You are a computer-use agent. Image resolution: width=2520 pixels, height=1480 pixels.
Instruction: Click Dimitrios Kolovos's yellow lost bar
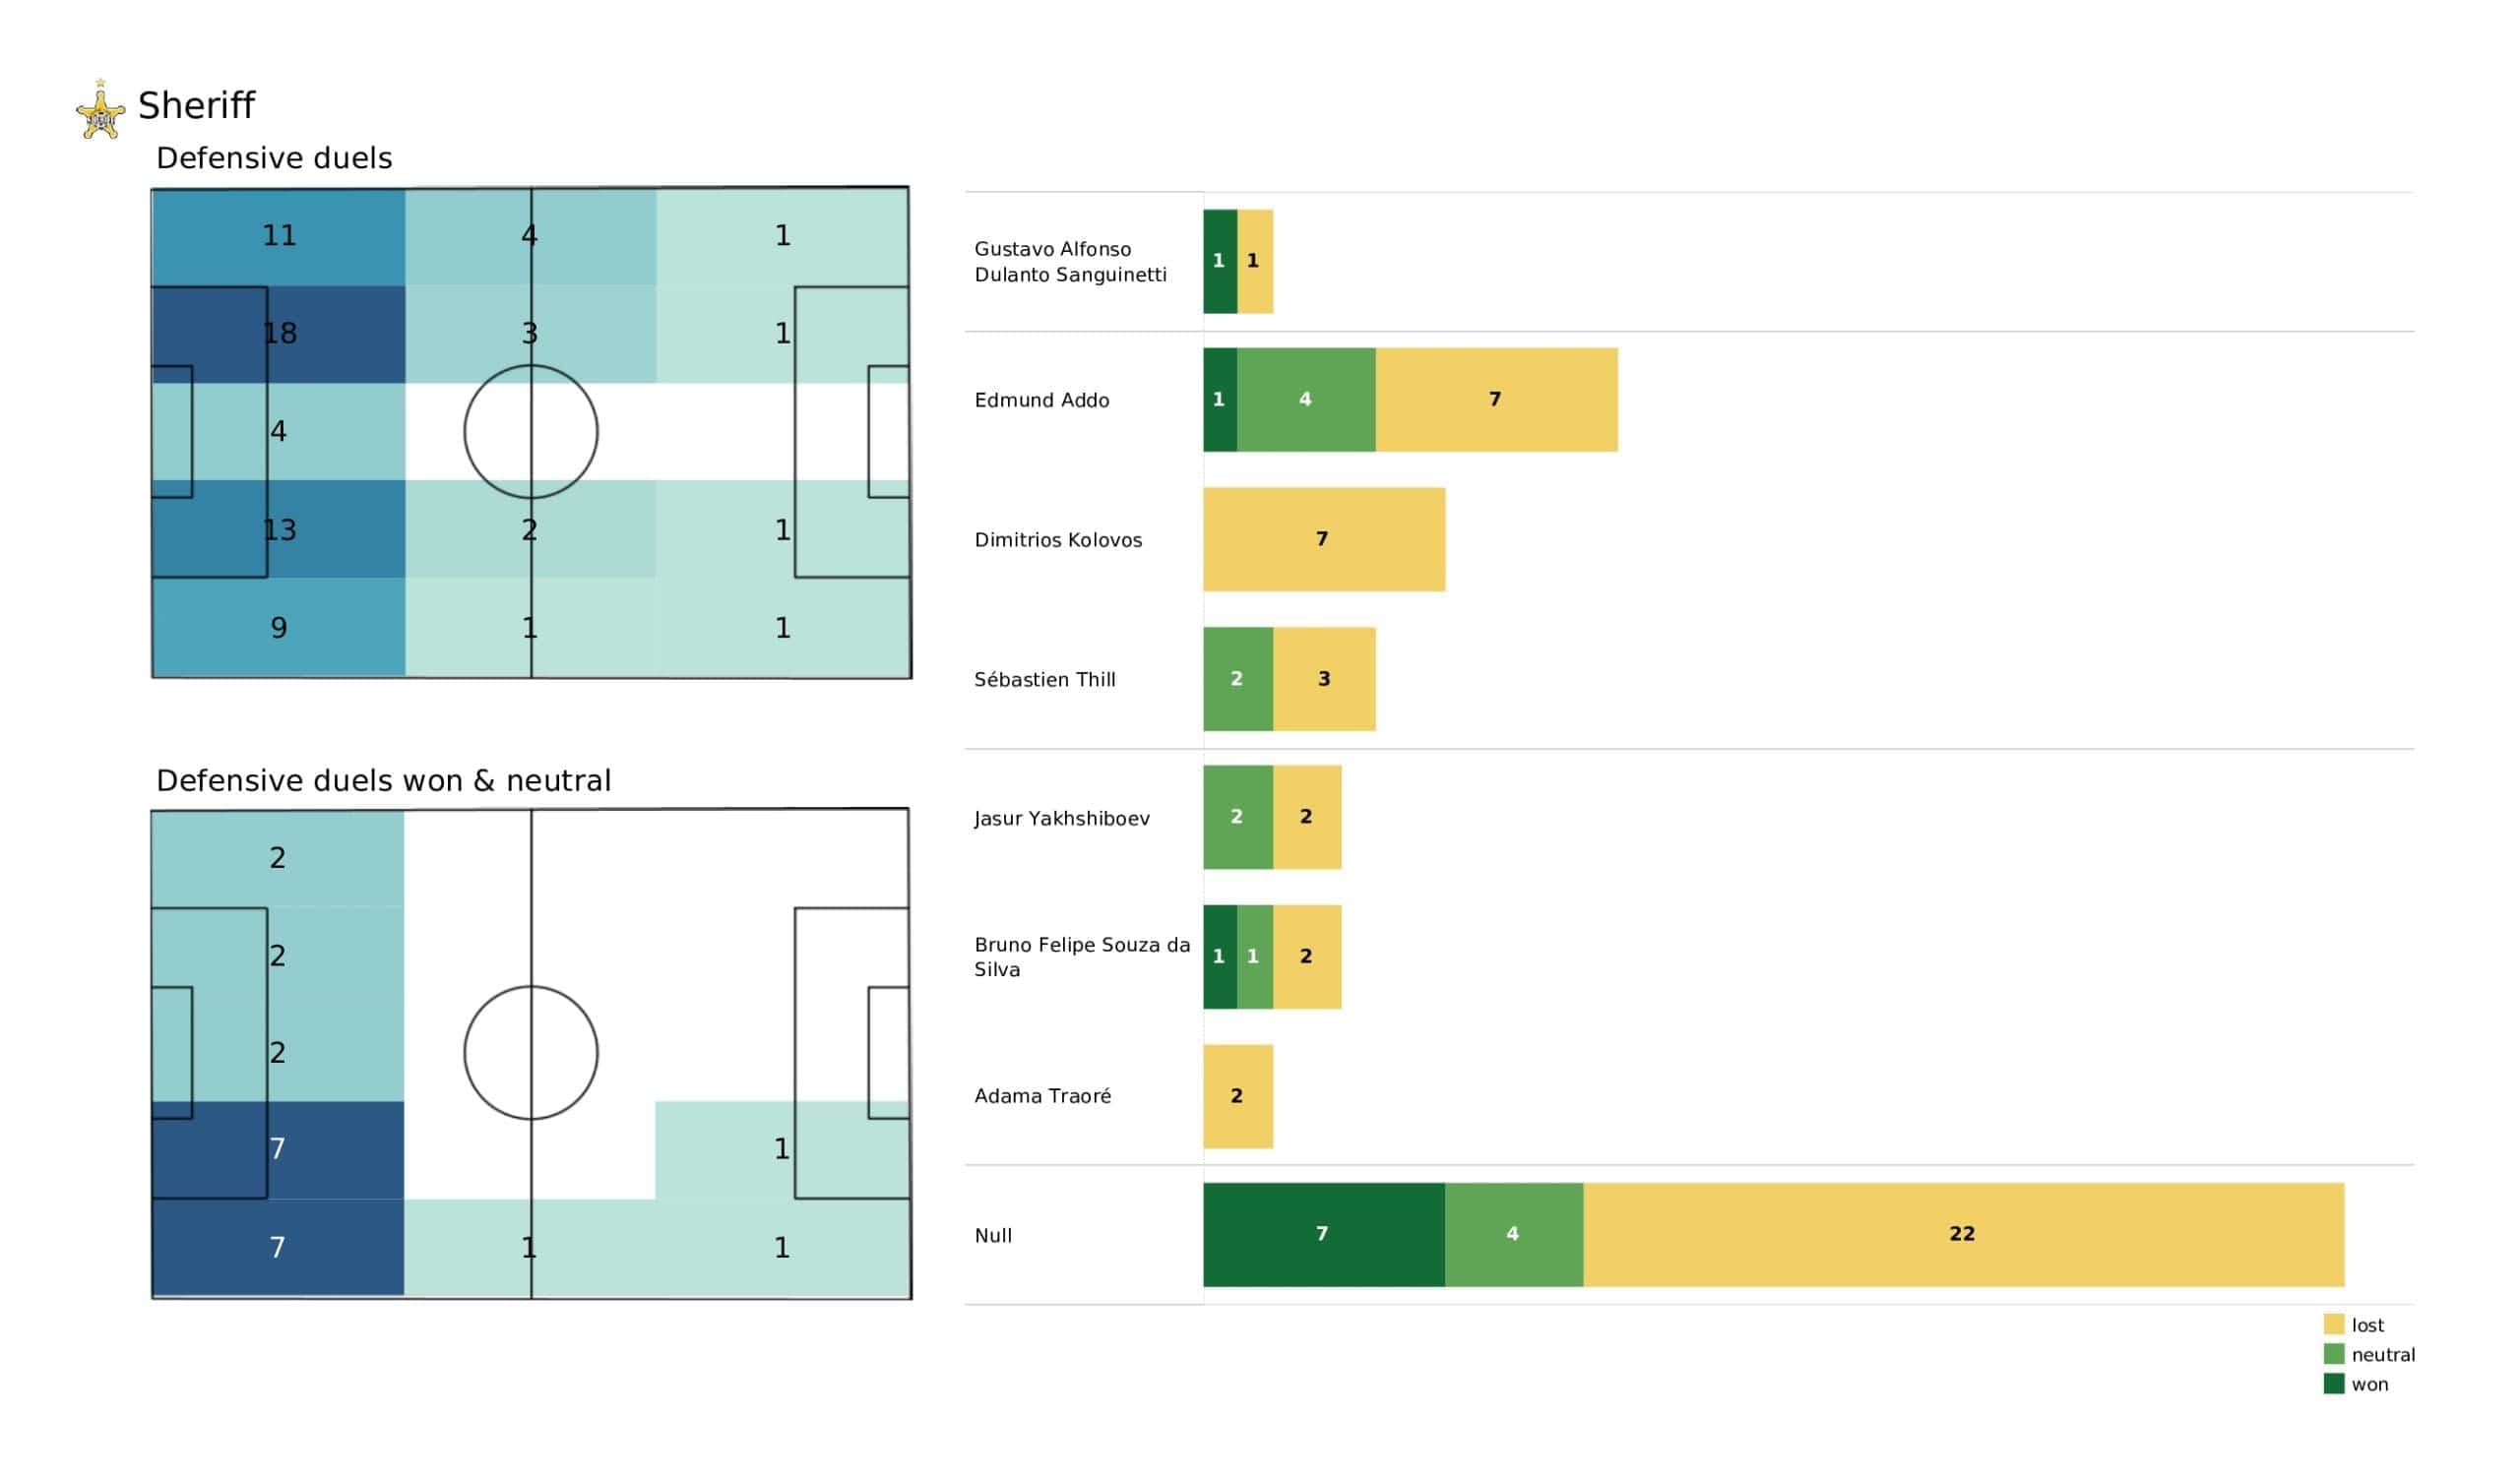pyautogui.click(x=1323, y=539)
